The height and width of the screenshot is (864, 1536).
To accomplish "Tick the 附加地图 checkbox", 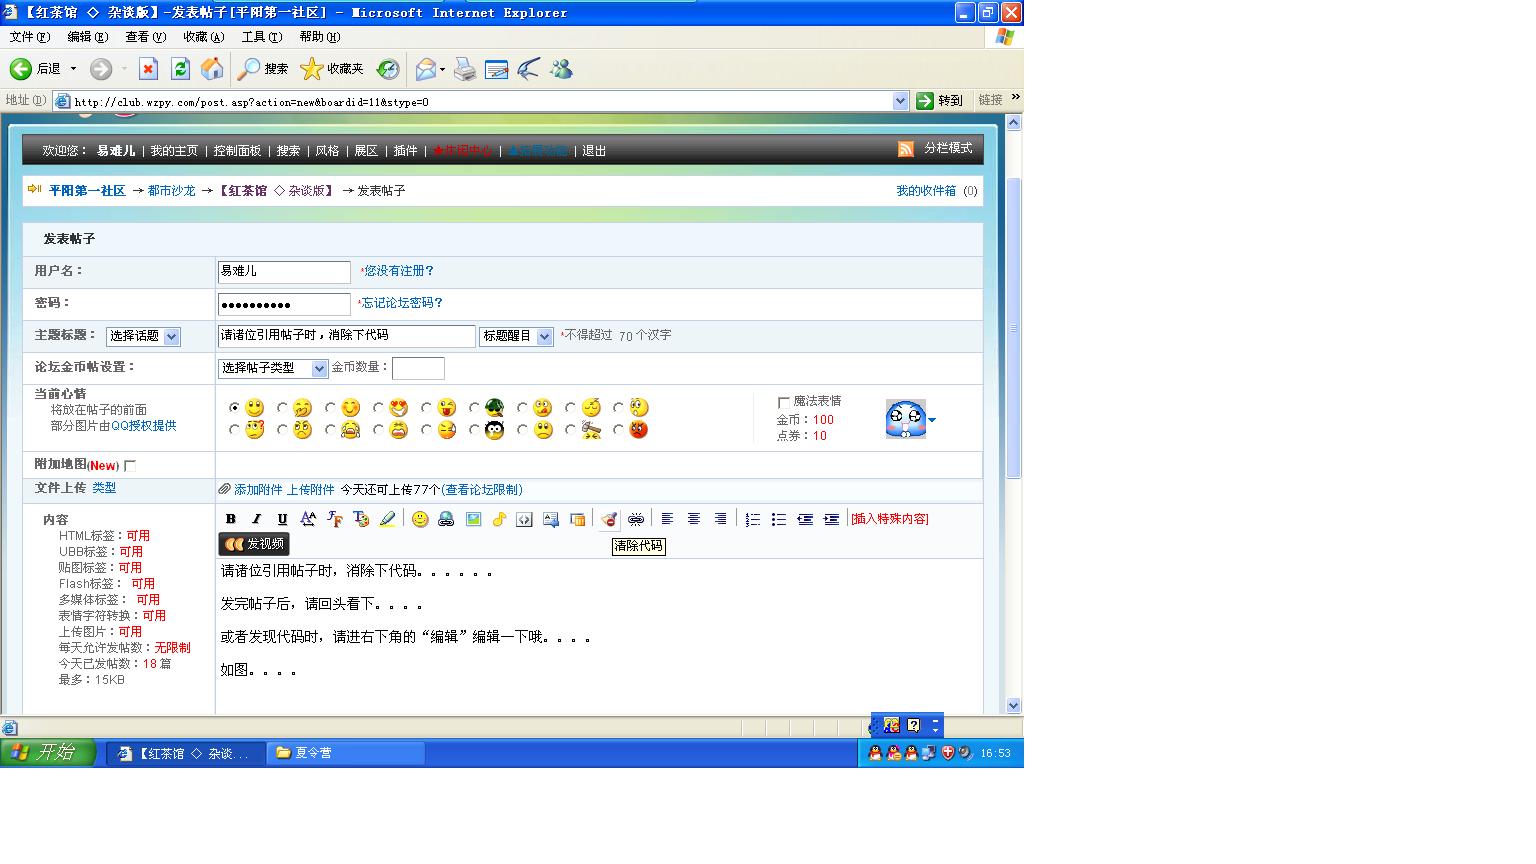I will click(x=130, y=466).
